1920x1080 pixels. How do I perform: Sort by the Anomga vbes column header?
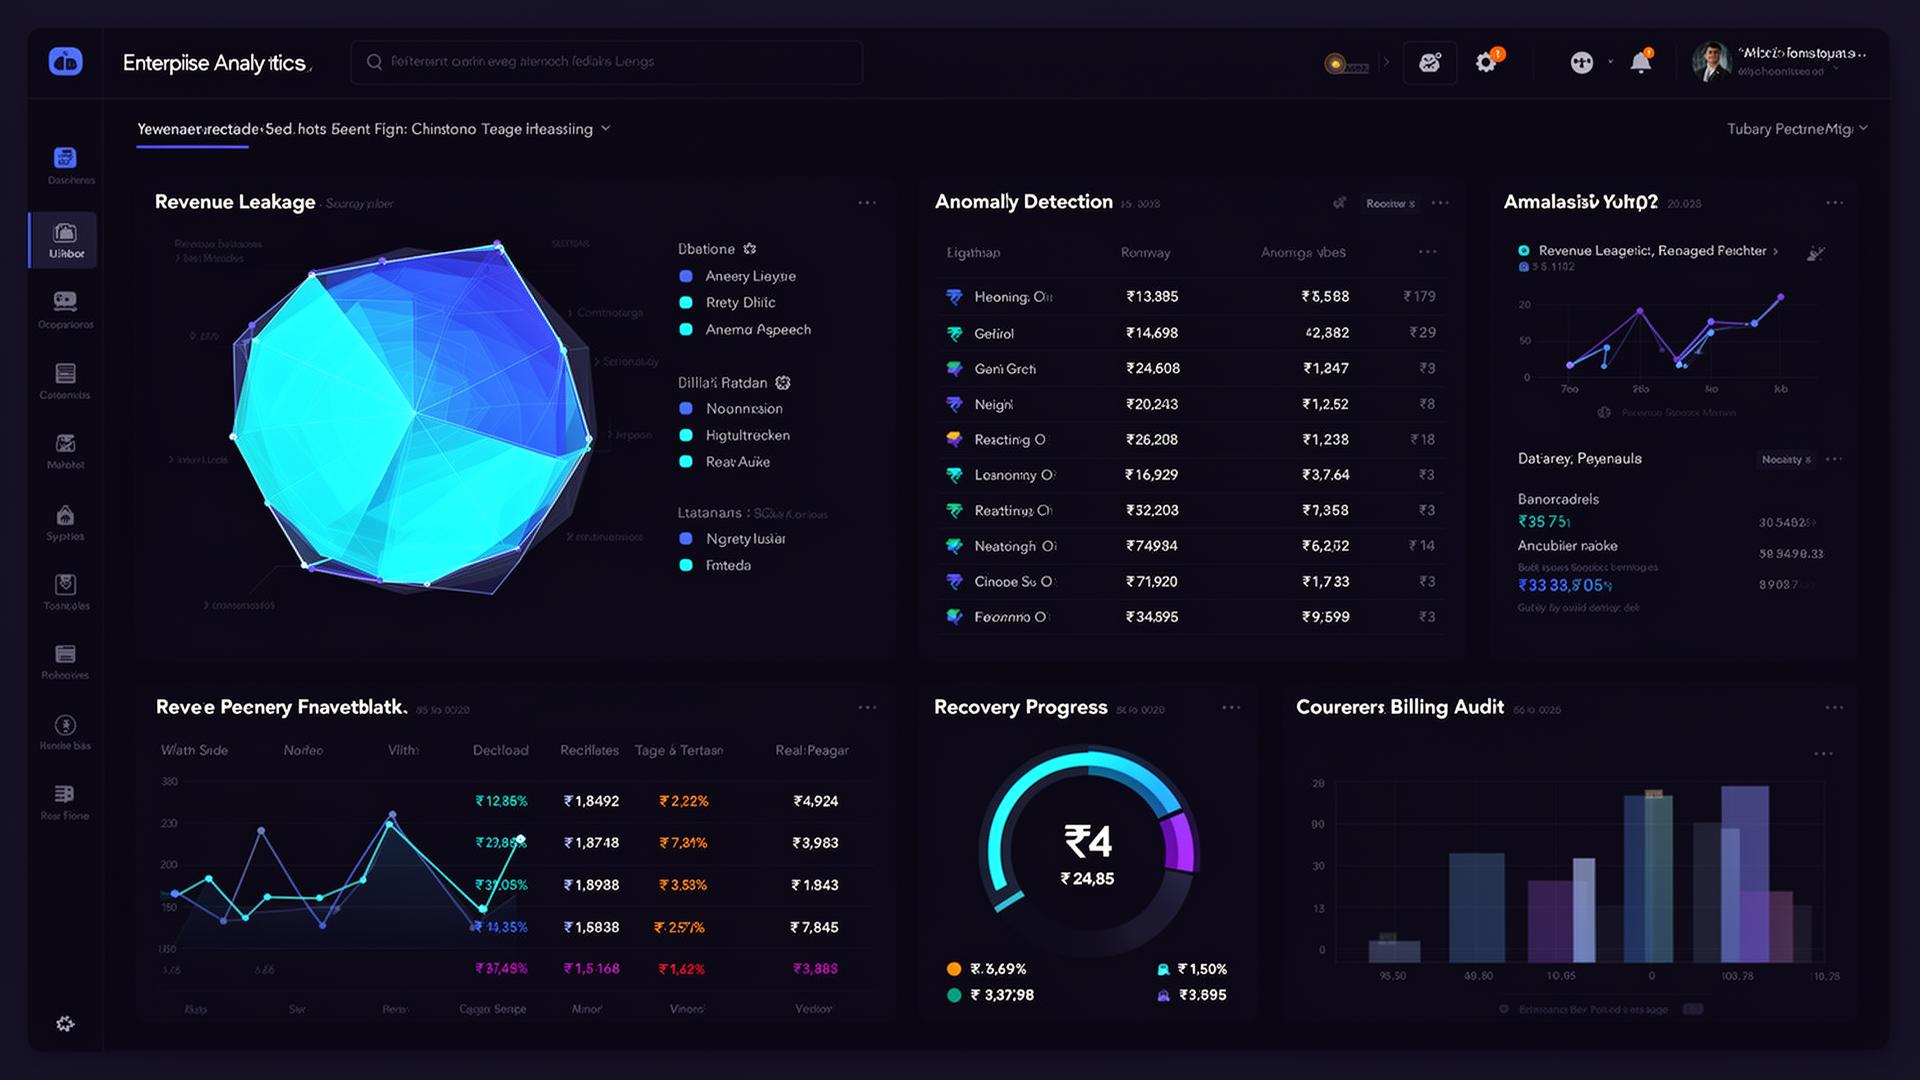(1303, 253)
